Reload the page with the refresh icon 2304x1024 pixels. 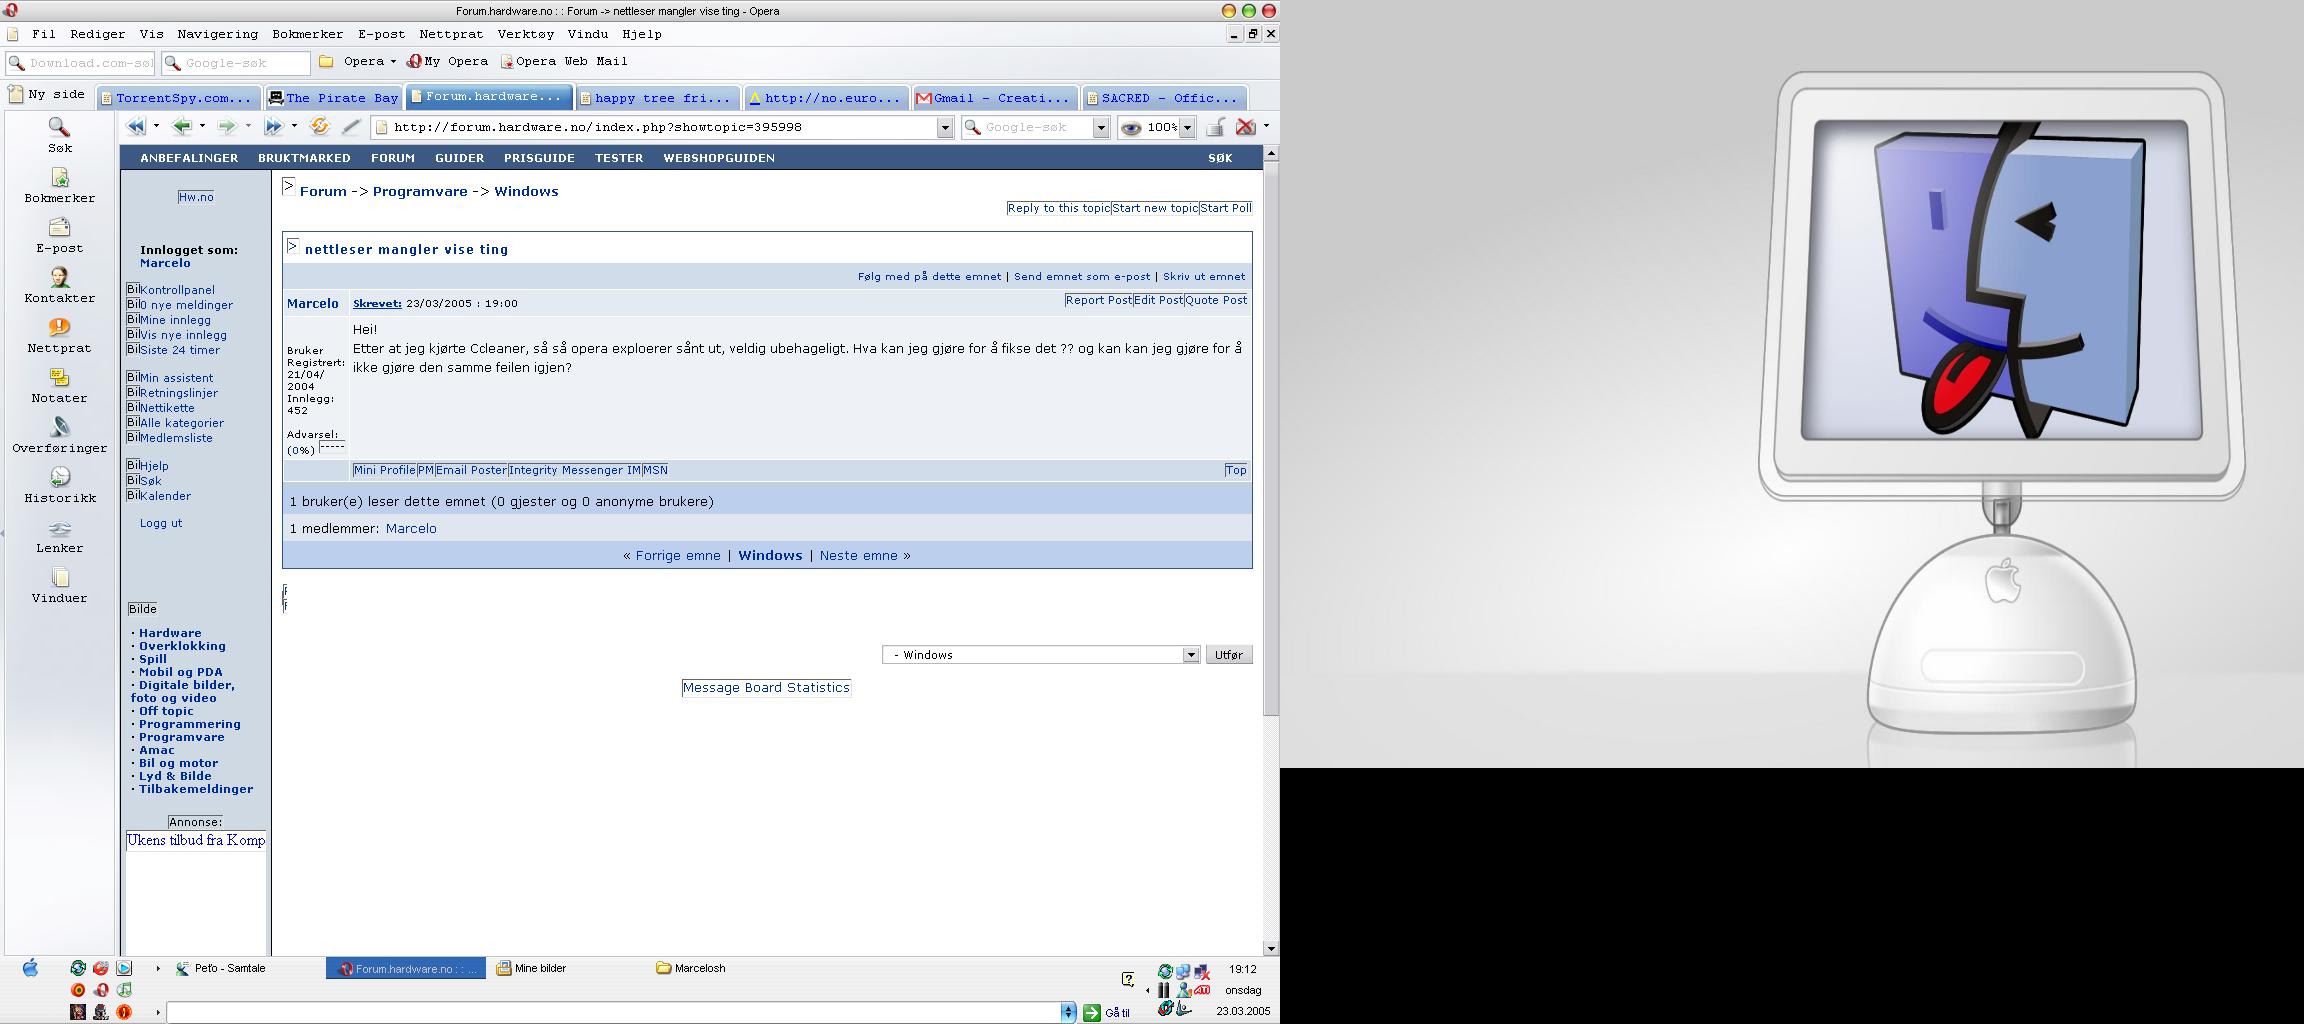pyautogui.click(x=320, y=127)
